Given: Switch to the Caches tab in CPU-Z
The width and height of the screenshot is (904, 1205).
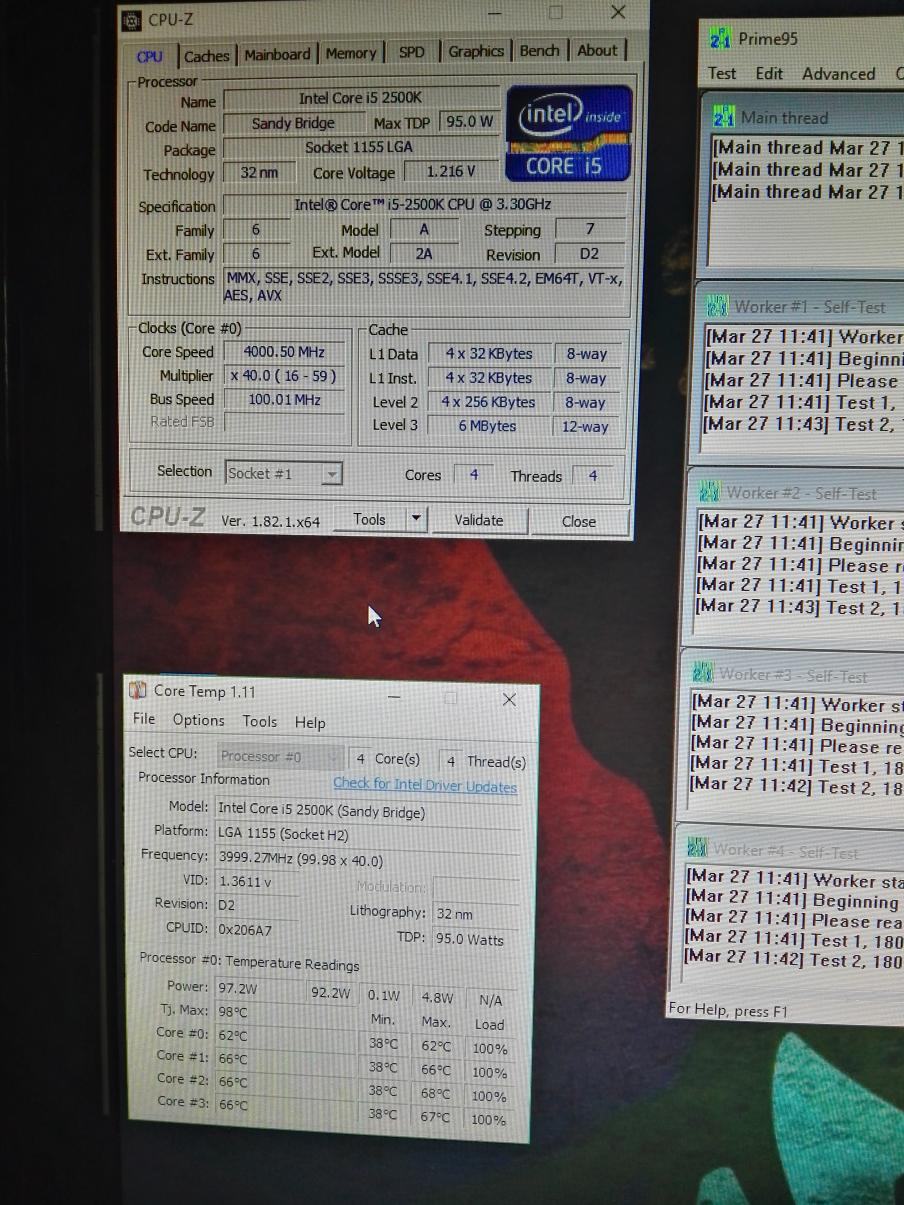Looking at the screenshot, I should (206, 56).
